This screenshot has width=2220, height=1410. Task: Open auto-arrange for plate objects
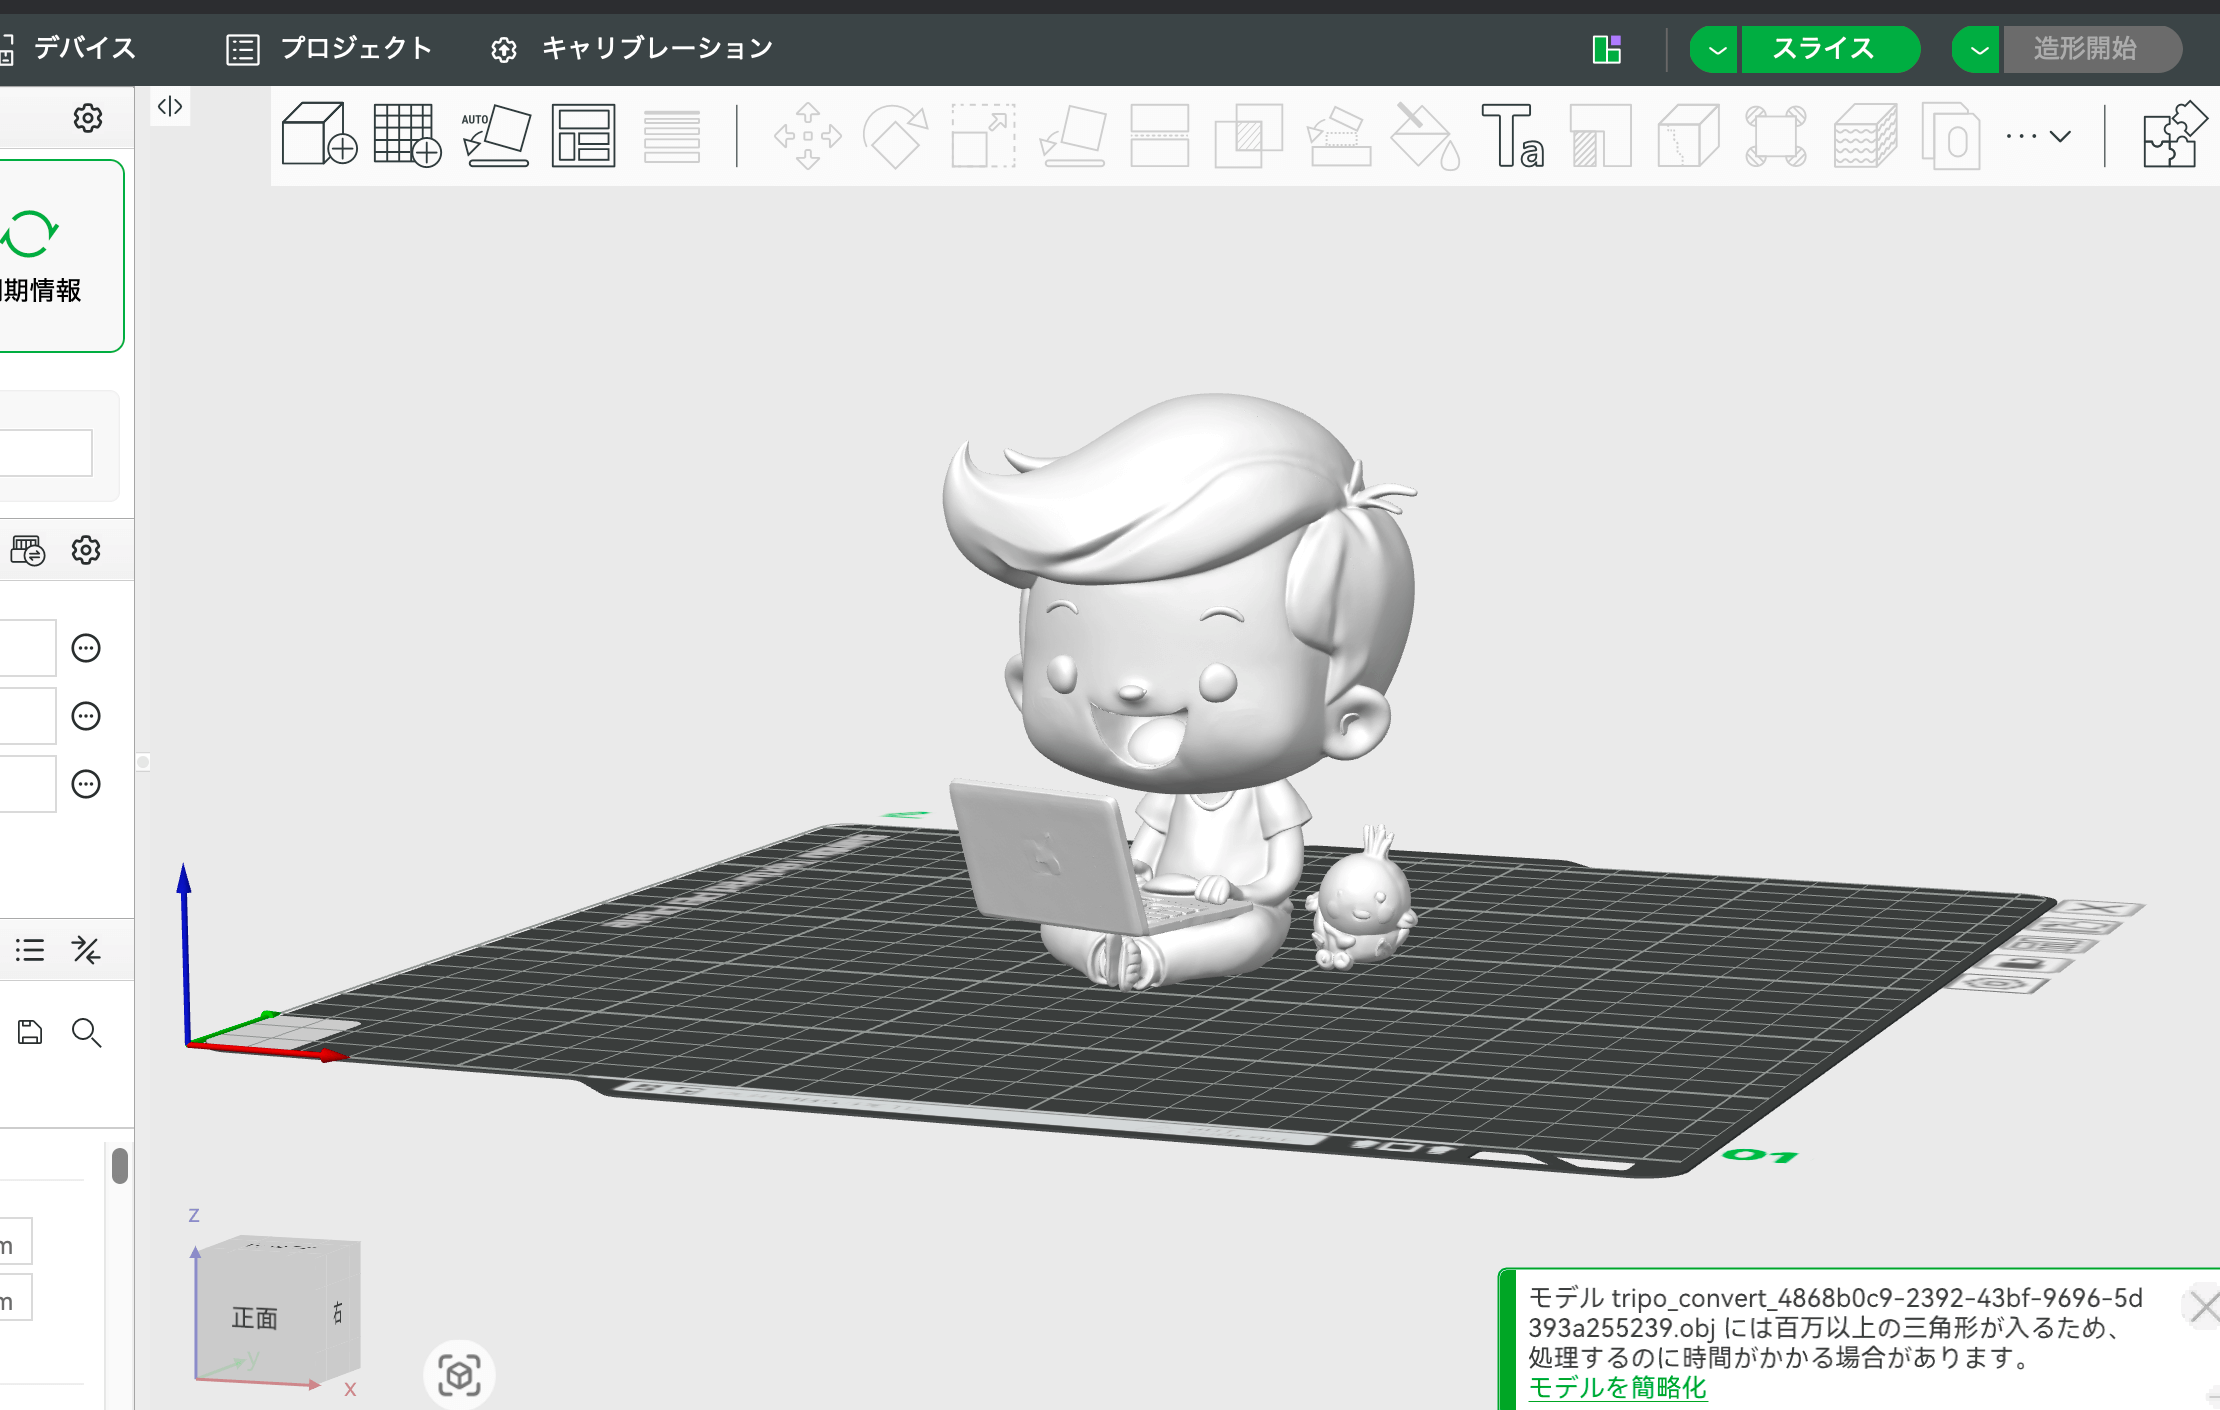(583, 136)
